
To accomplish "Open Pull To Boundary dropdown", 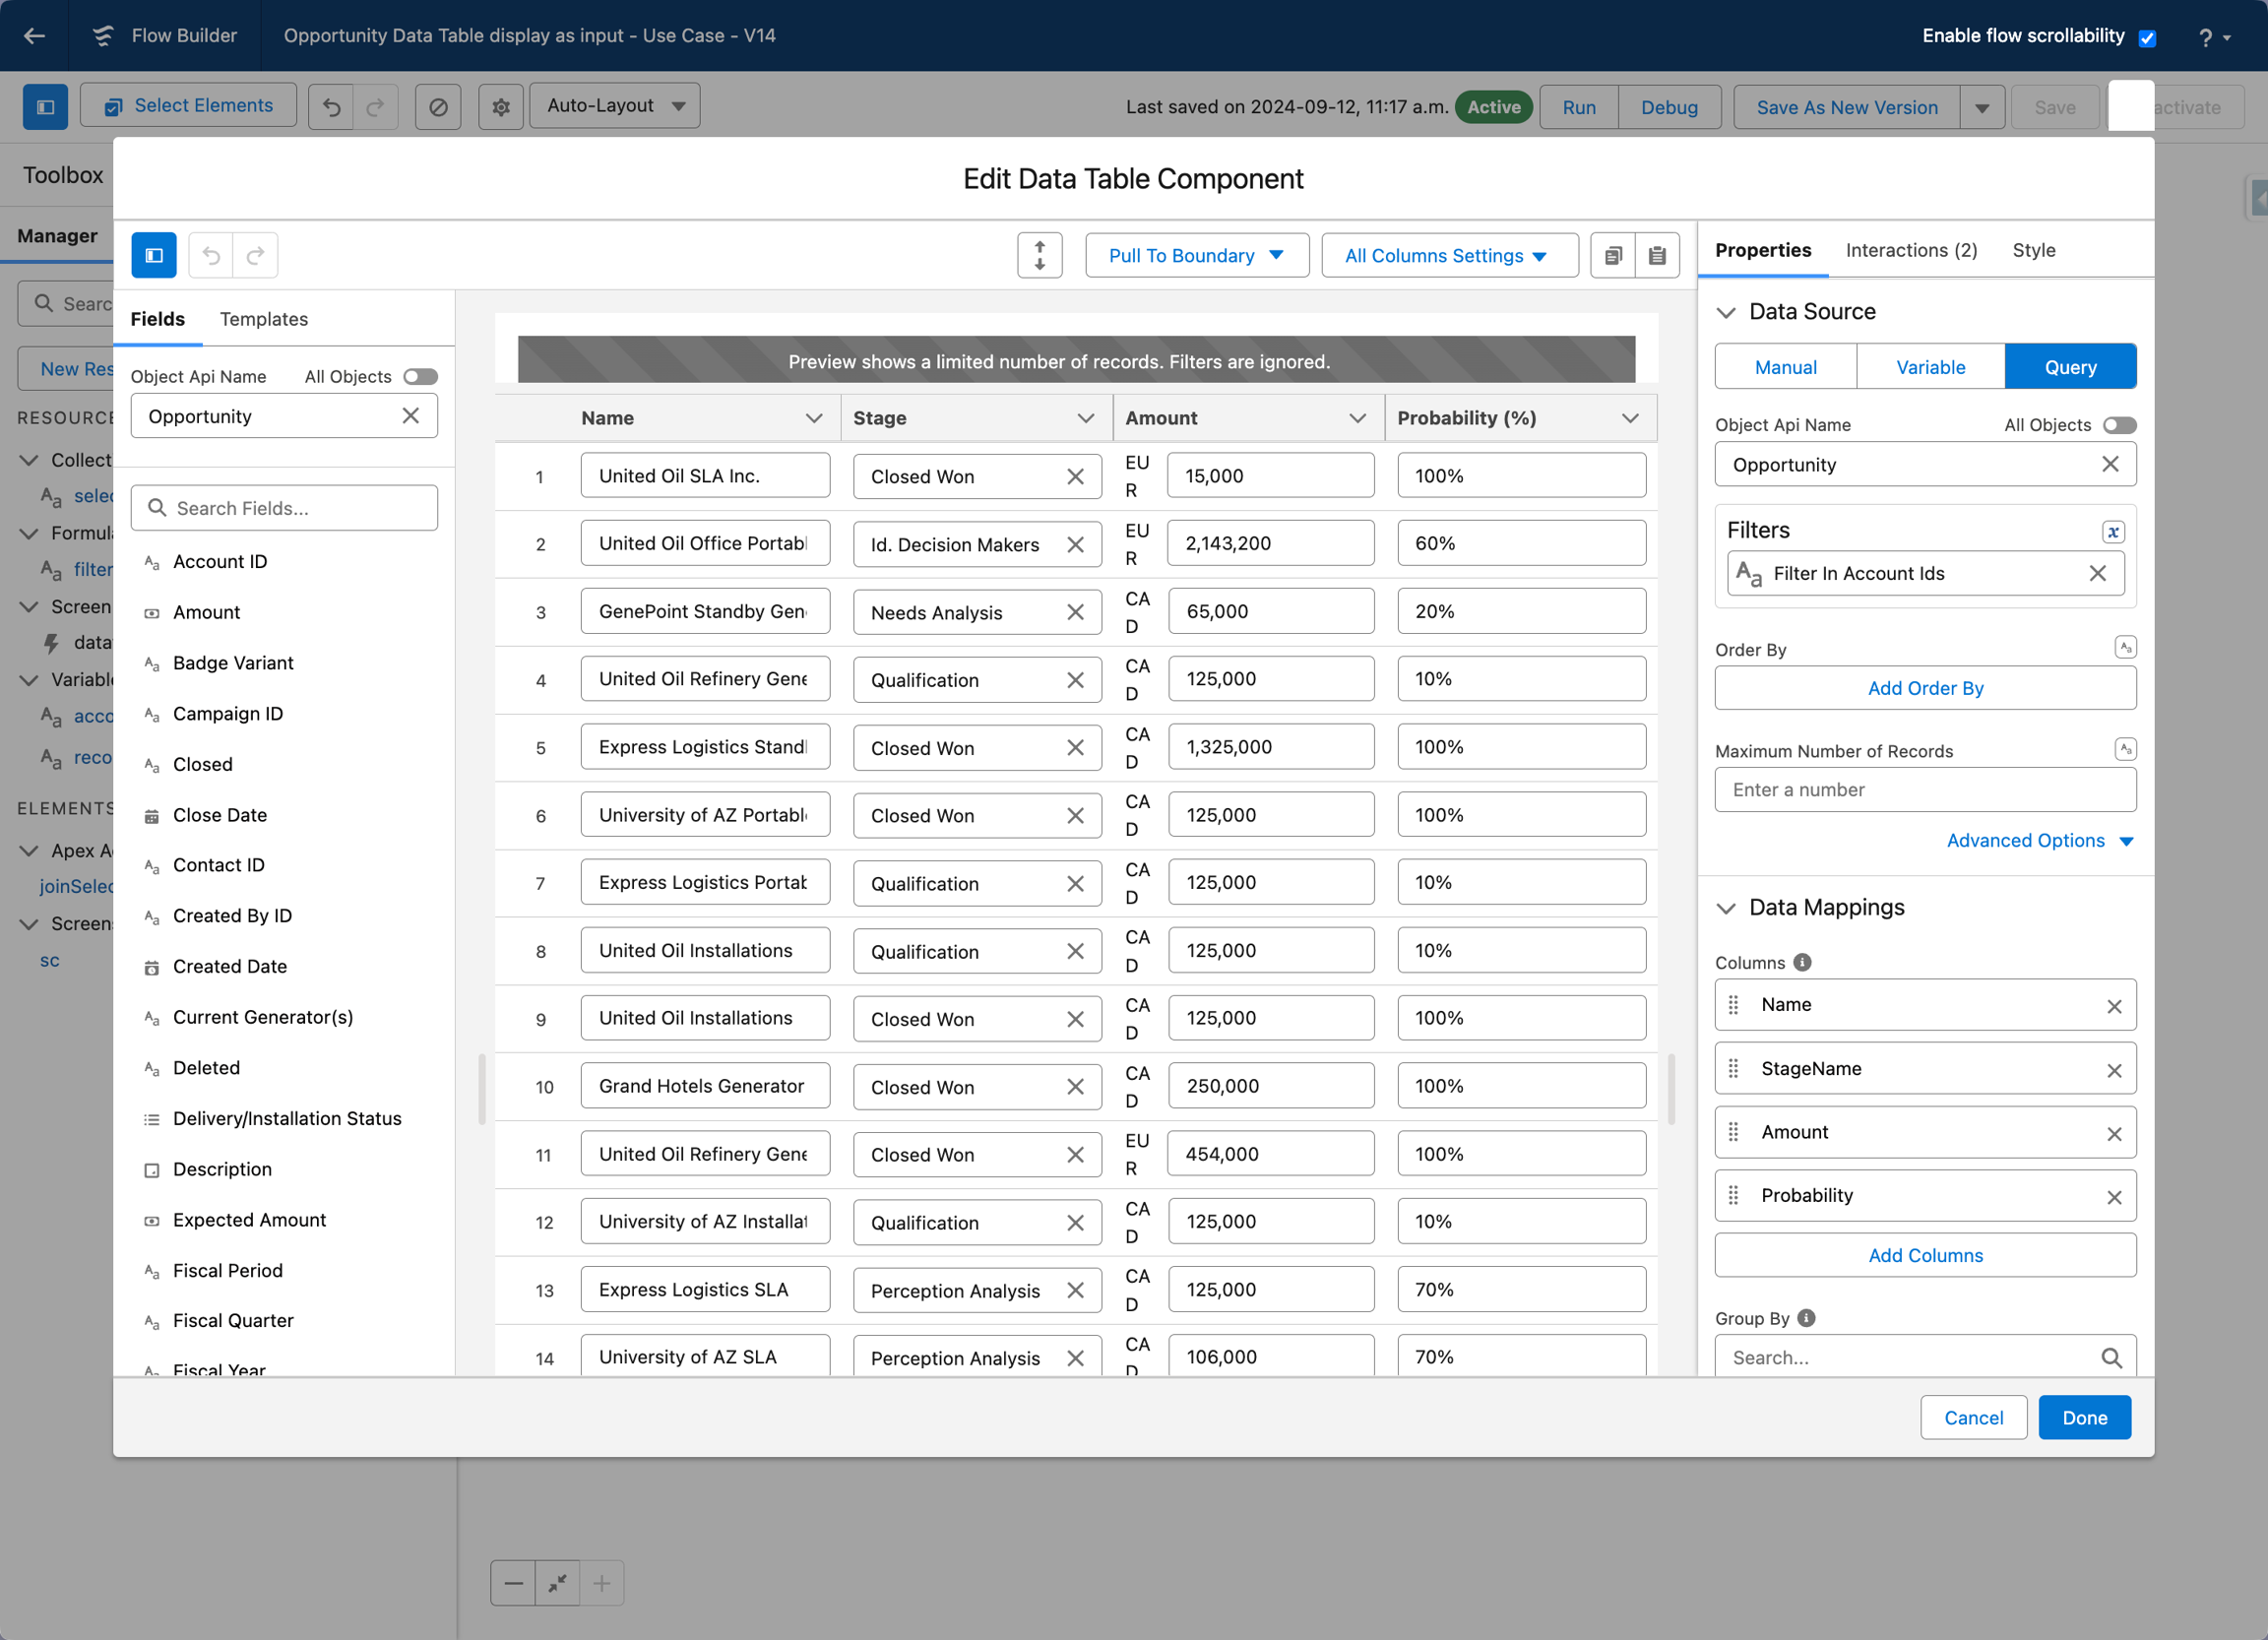I will coord(1196,256).
